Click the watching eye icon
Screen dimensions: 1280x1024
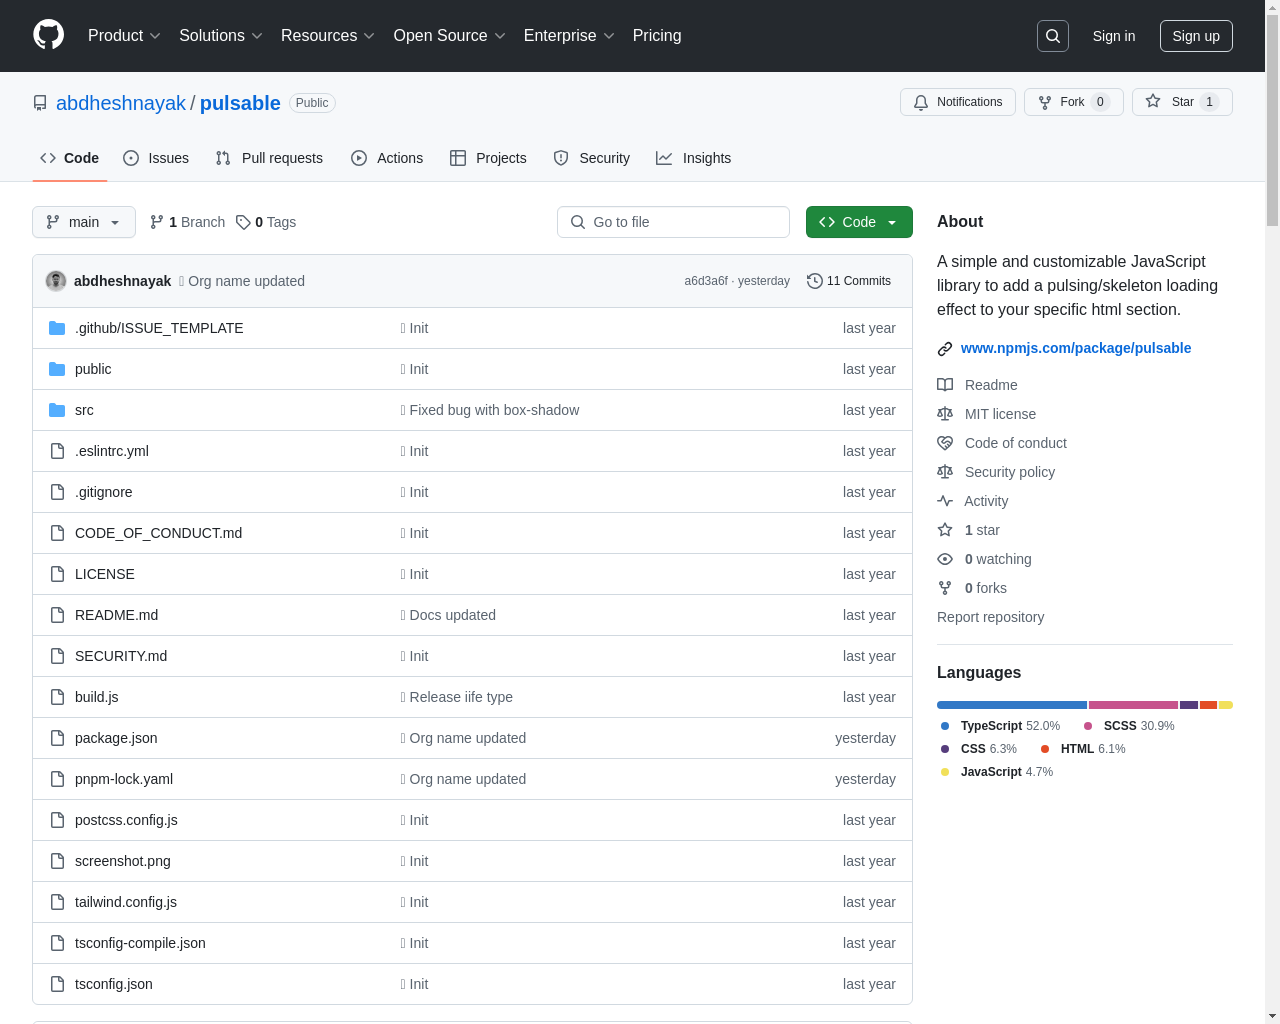click(945, 559)
